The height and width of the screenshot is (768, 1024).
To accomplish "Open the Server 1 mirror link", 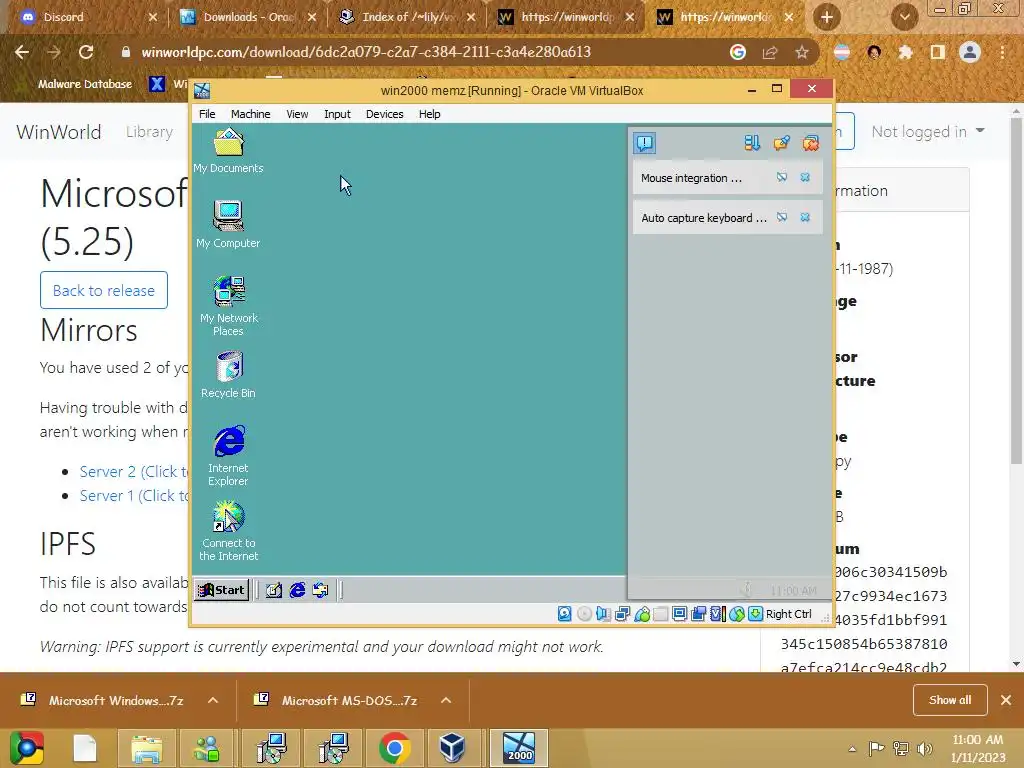I will click(x=133, y=496).
